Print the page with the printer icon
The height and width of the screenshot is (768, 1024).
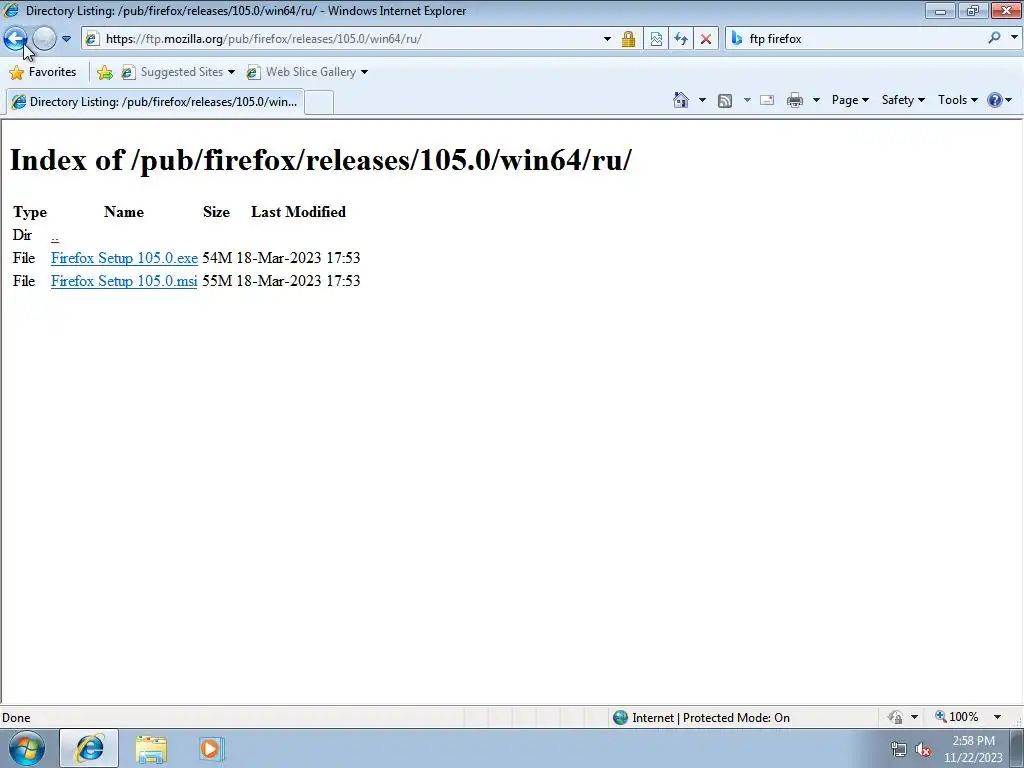(795, 100)
